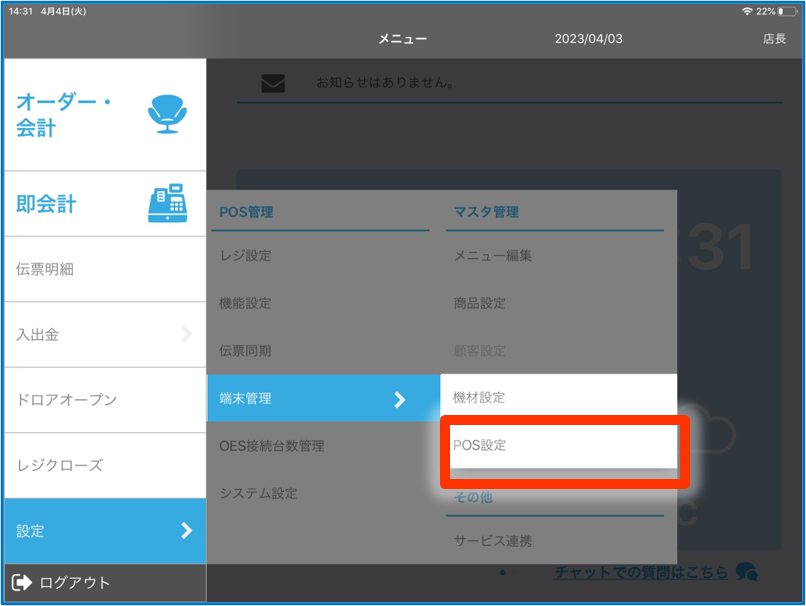Click the logout door icon
The image size is (806, 606).
(21, 582)
